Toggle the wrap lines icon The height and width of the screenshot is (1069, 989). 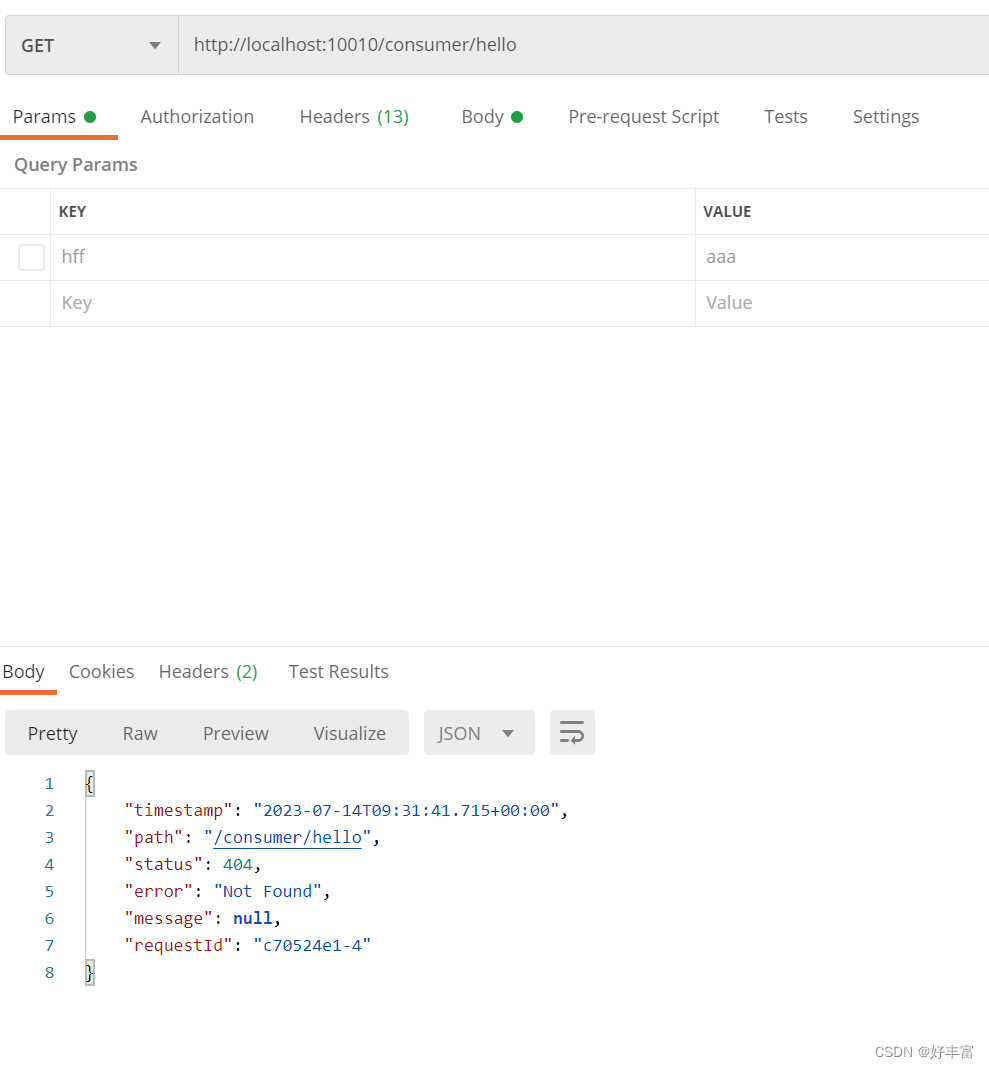572,733
